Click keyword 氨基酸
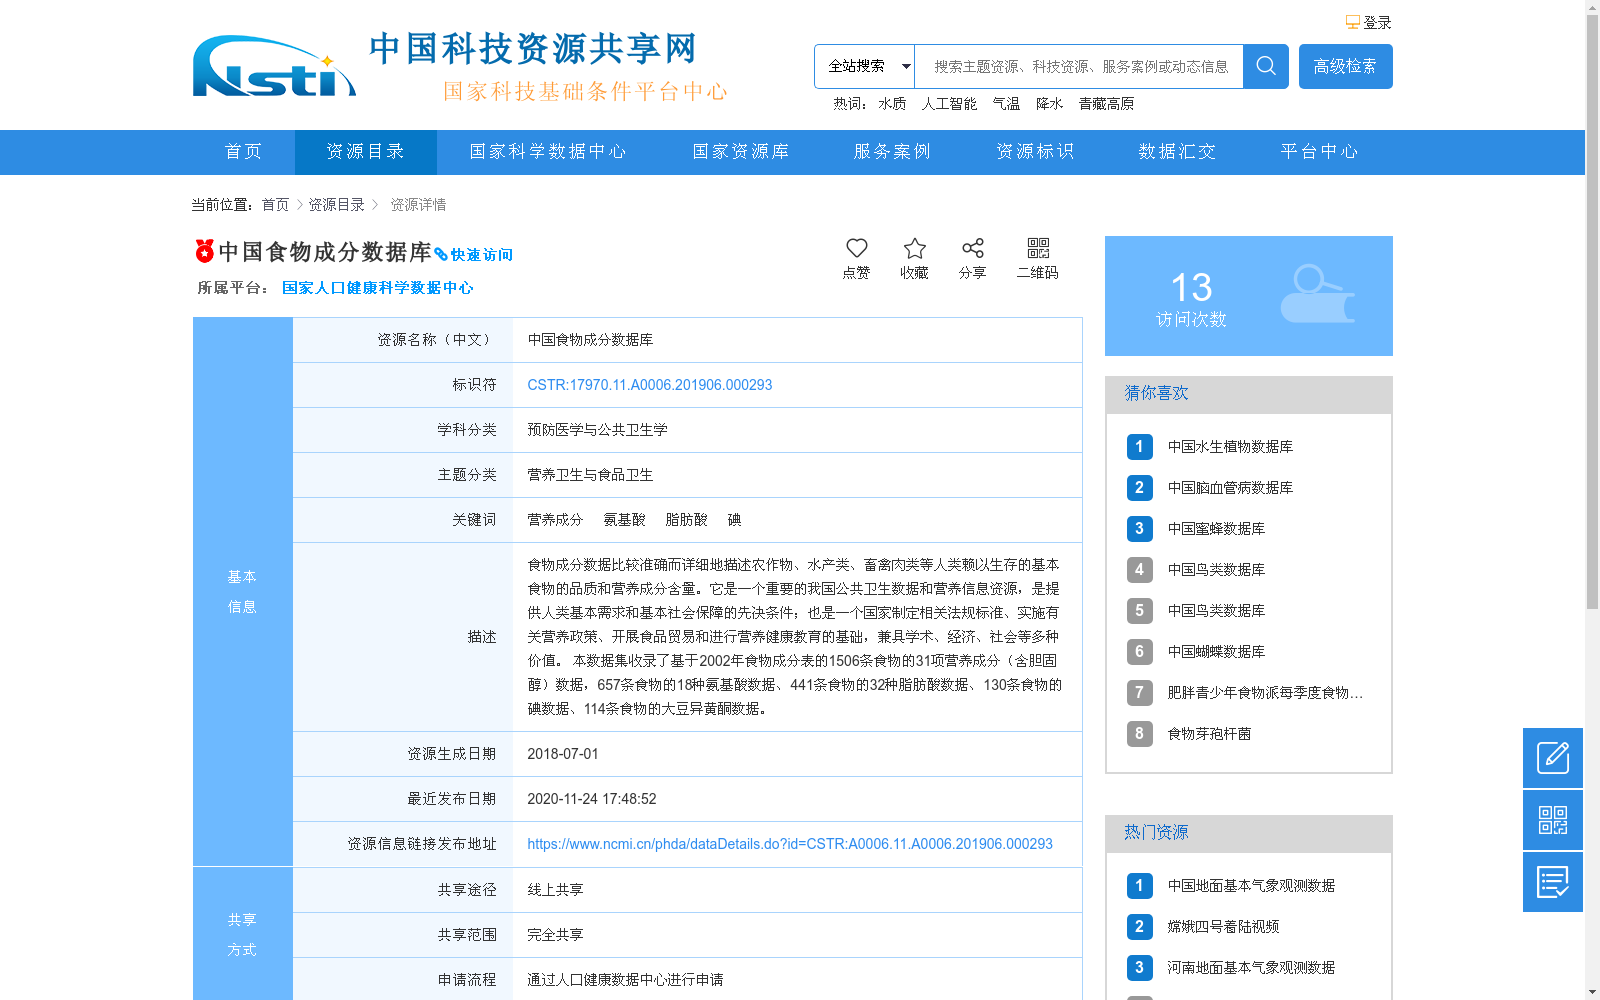Viewport: 1600px width, 1000px height. click(624, 520)
